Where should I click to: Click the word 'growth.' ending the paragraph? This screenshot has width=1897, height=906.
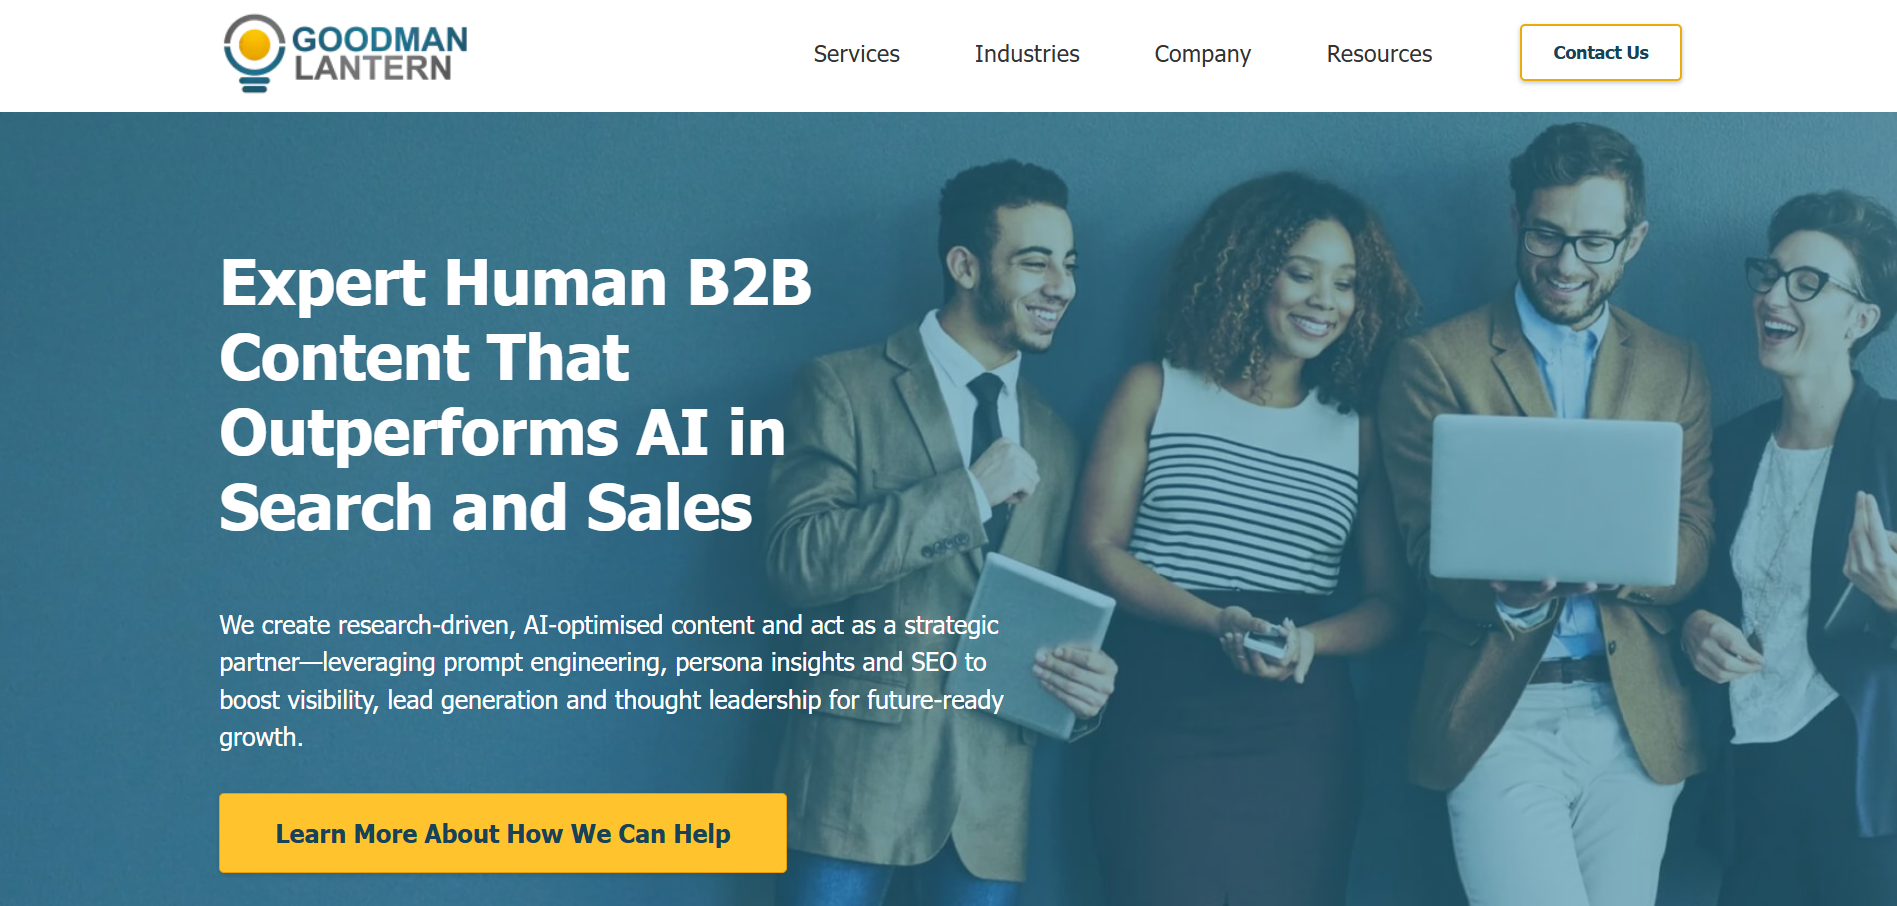pos(261,737)
